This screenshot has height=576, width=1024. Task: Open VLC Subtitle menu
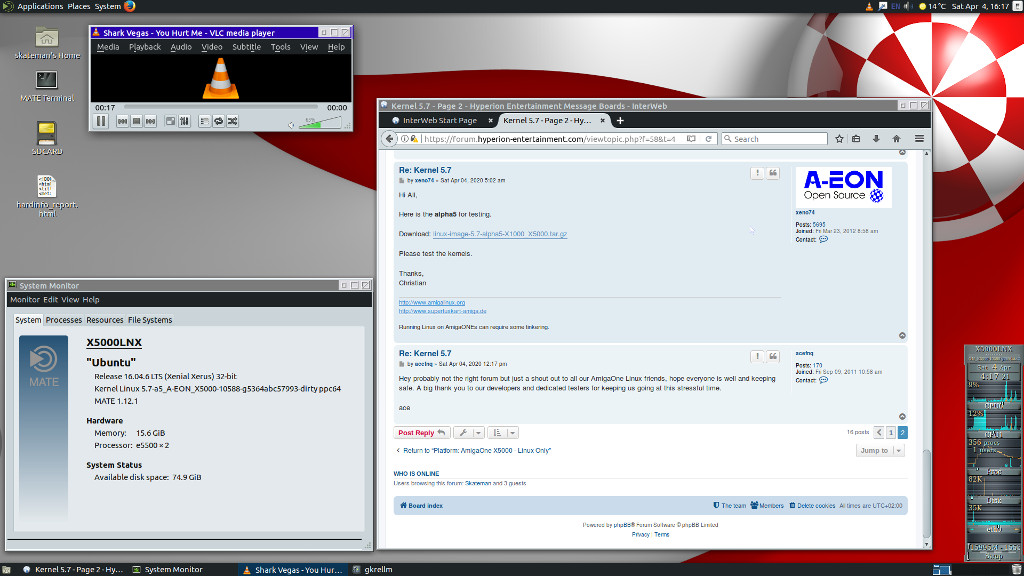(246, 47)
